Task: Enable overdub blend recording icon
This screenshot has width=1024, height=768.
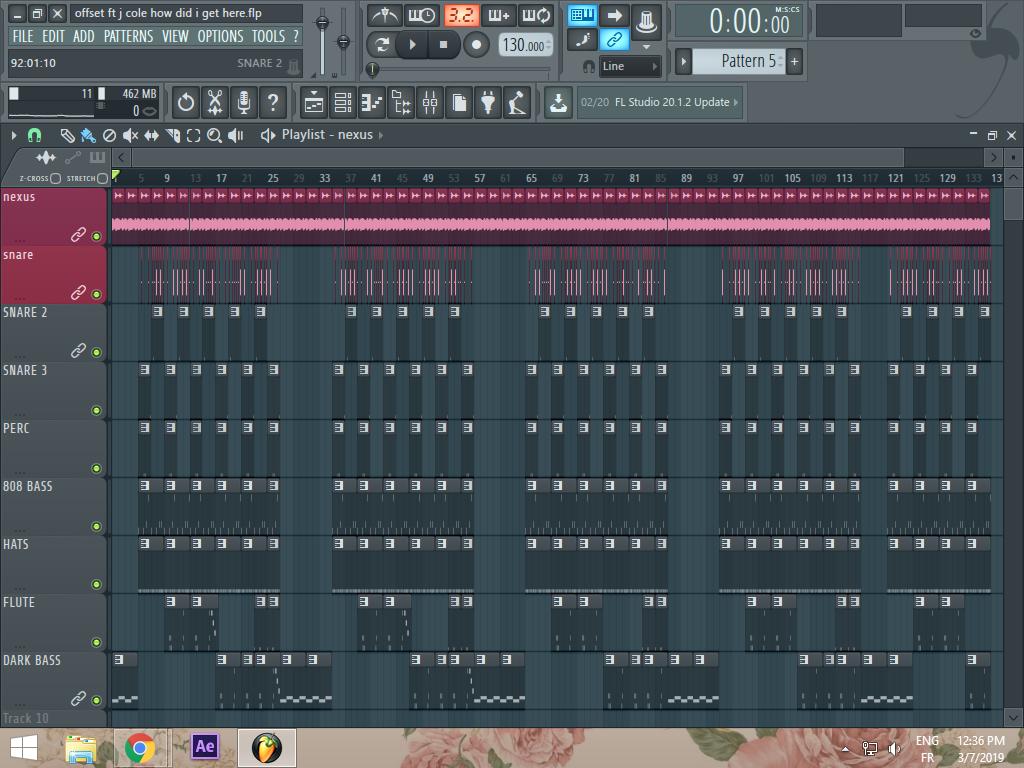Action: pyautogui.click(x=499, y=15)
